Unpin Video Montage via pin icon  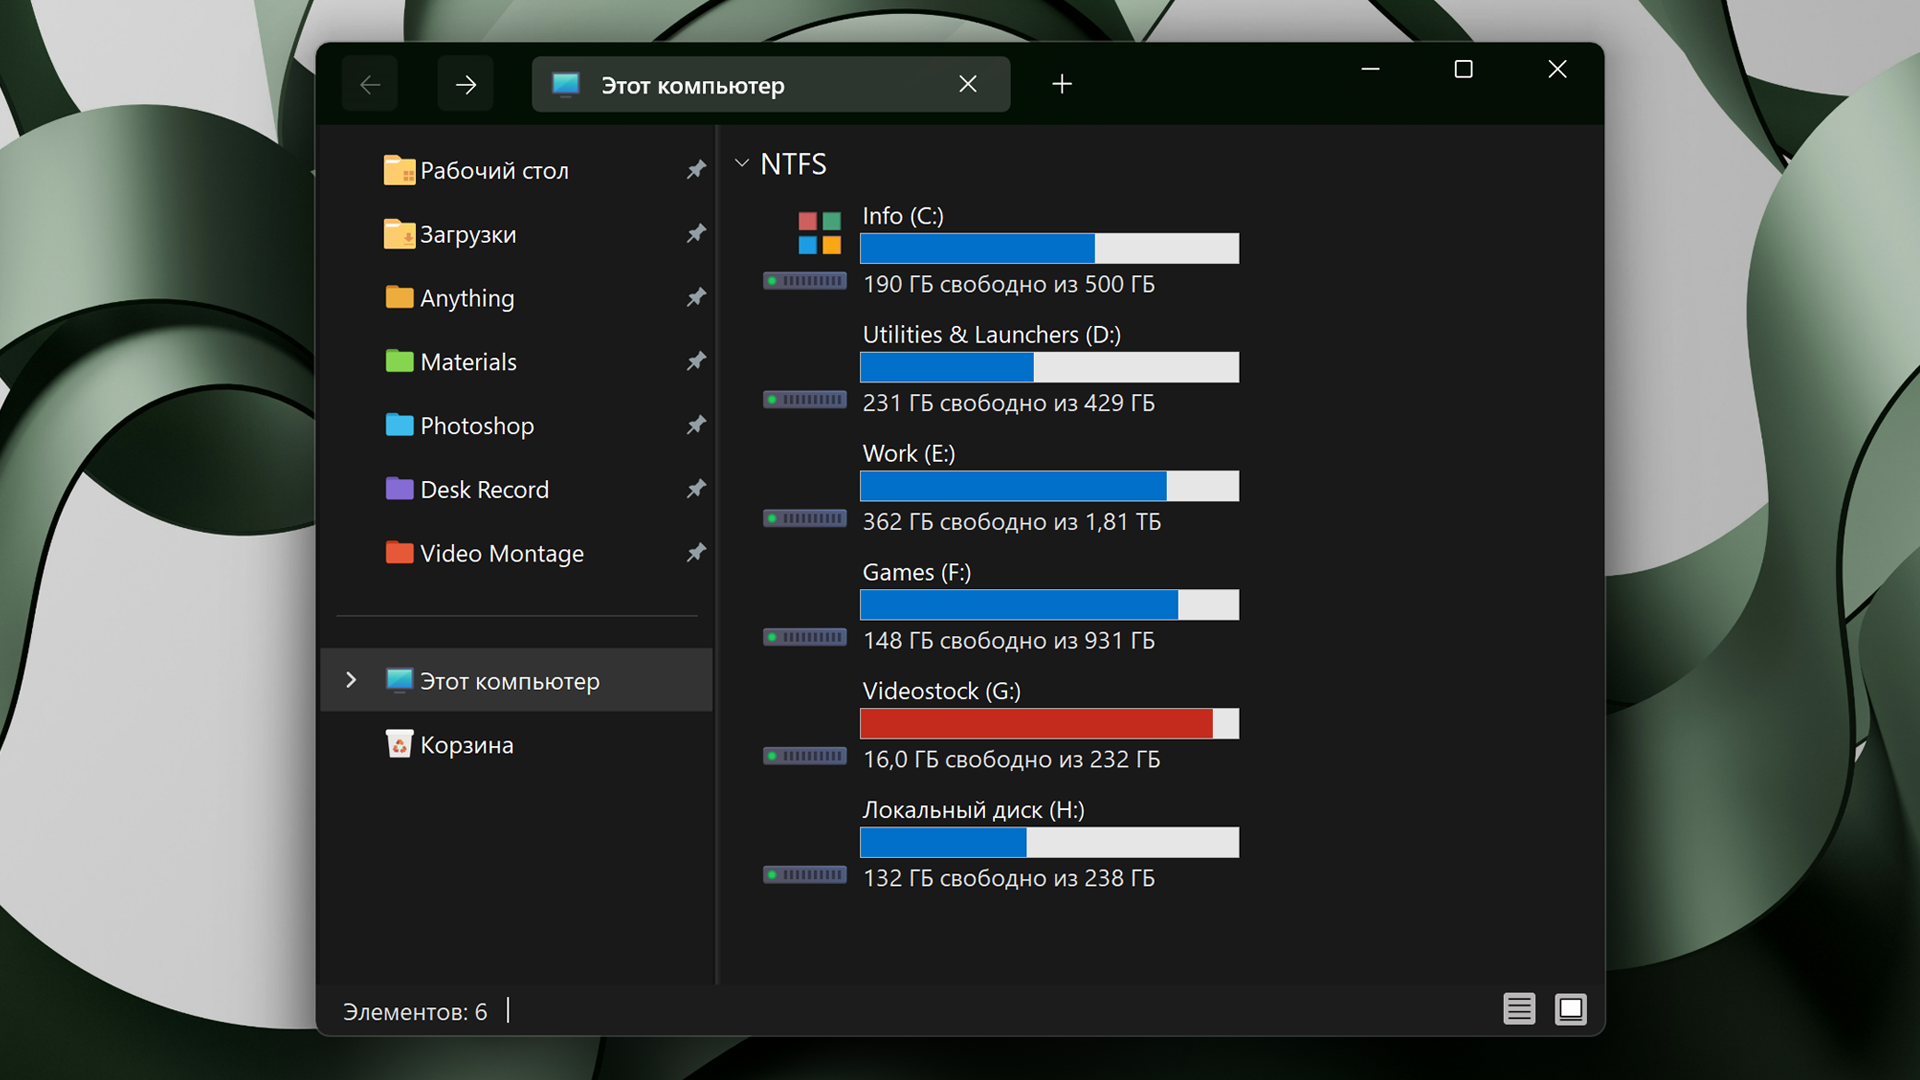click(x=696, y=553)
